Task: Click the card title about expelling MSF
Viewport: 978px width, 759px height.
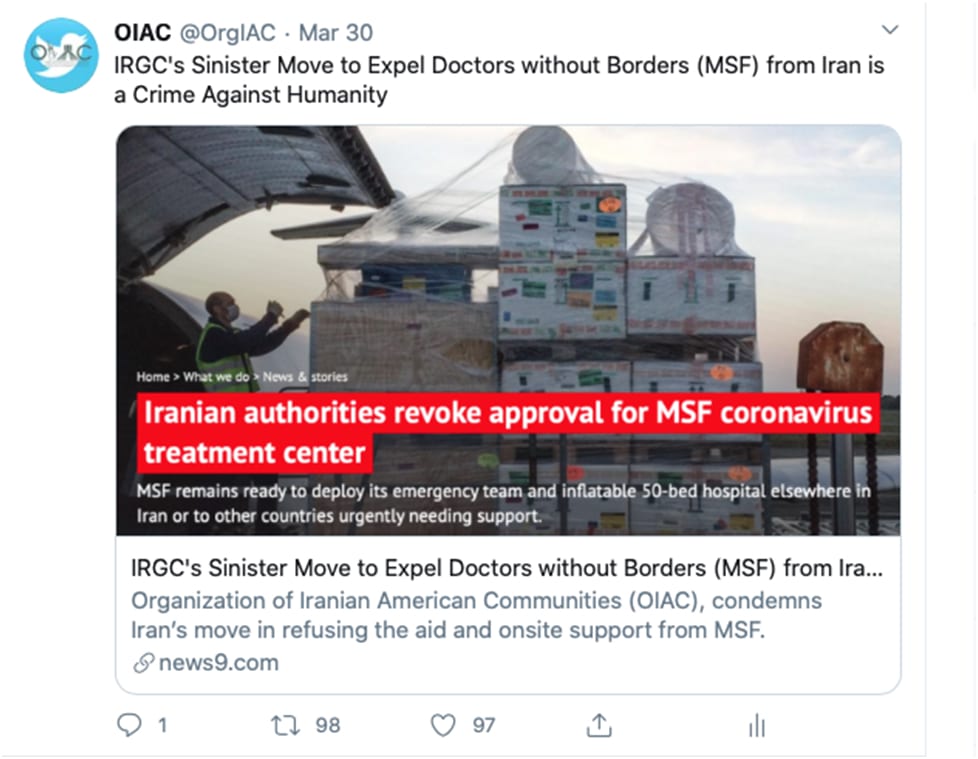Action: 507,569
